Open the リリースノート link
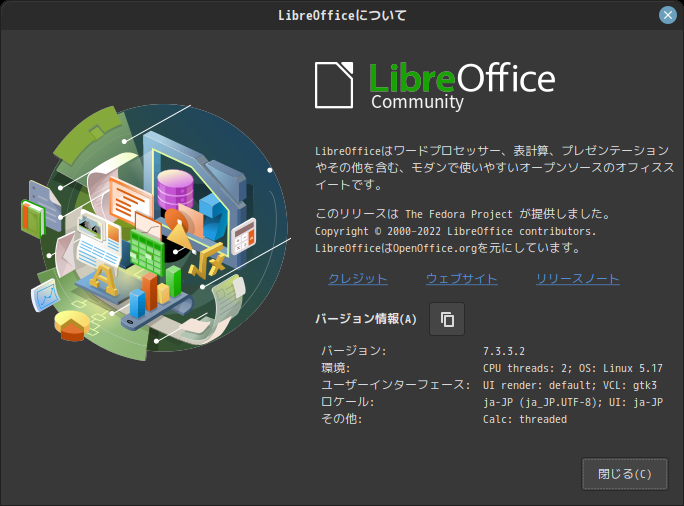Screen dimensions: 684x506 tap(578, 279)
